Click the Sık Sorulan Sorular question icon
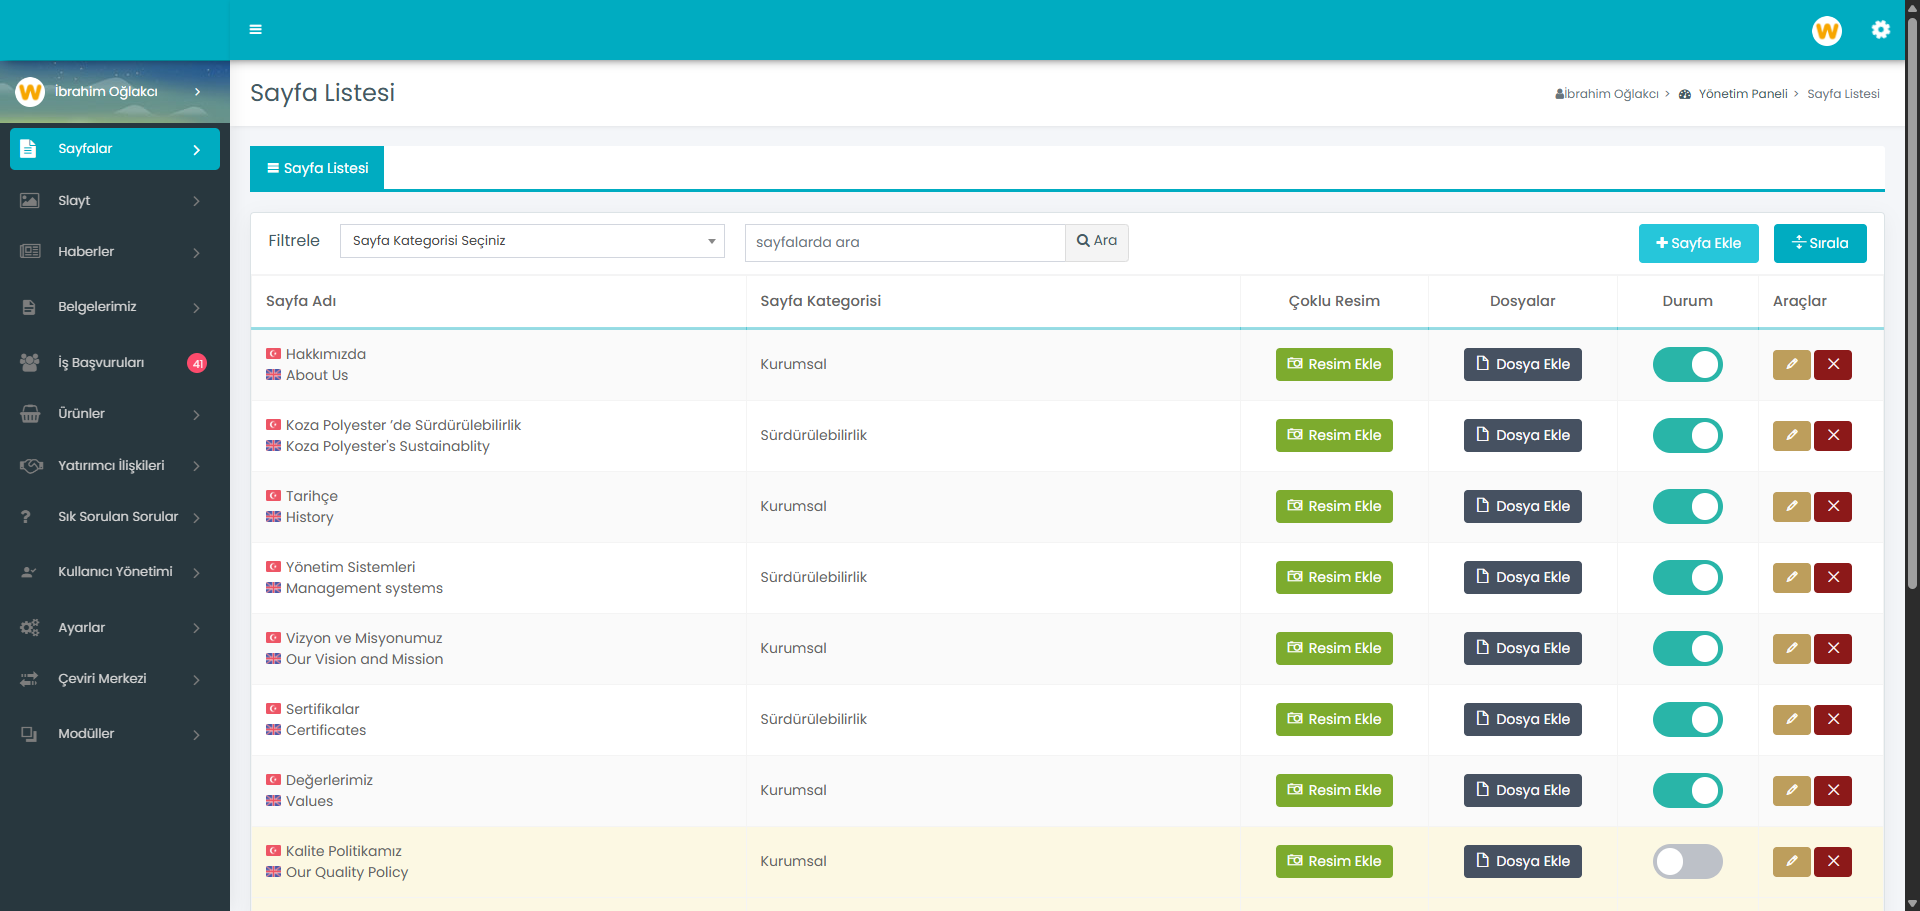The width and height of the screenshot is (1920, 911). pos(26,517)
